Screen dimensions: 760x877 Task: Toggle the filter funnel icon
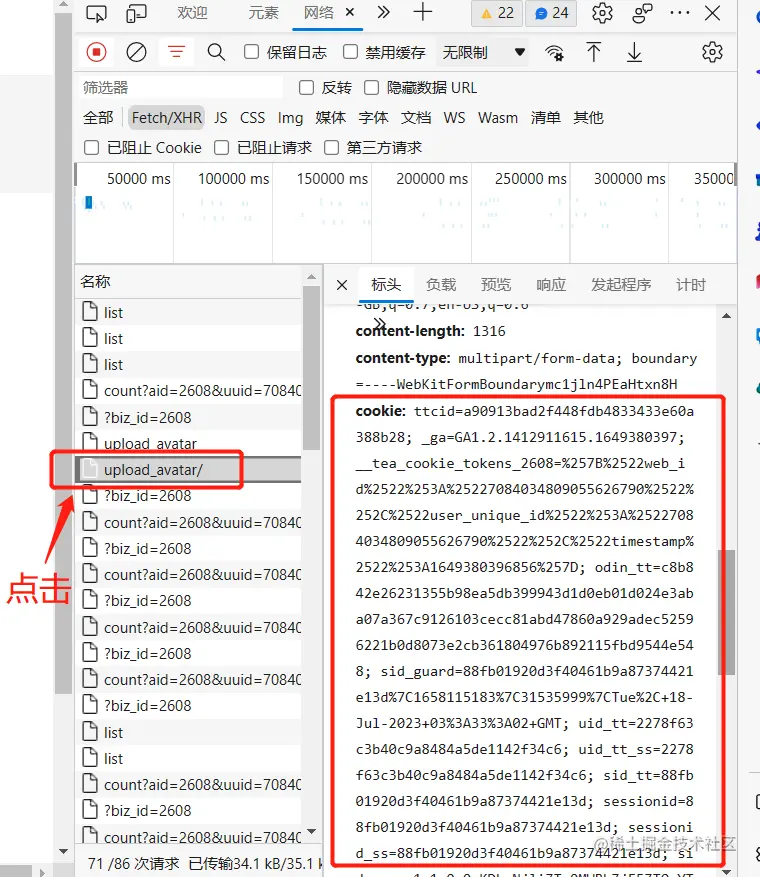coord(177,53)
